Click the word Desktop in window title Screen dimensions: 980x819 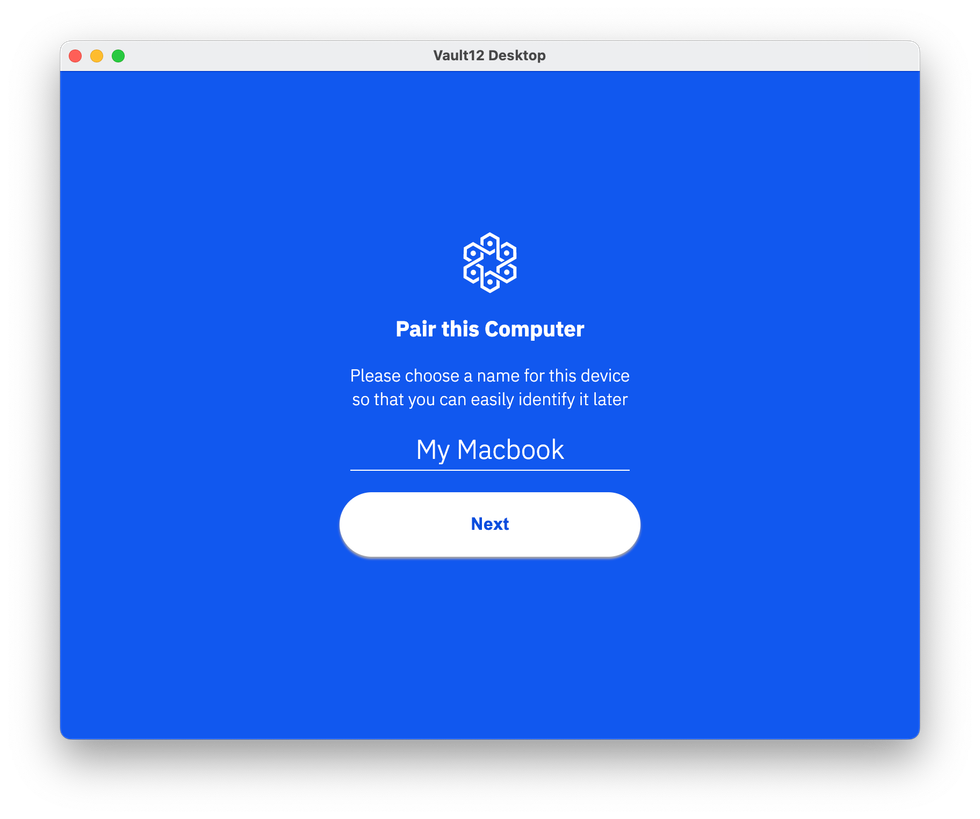coord(517,56)
